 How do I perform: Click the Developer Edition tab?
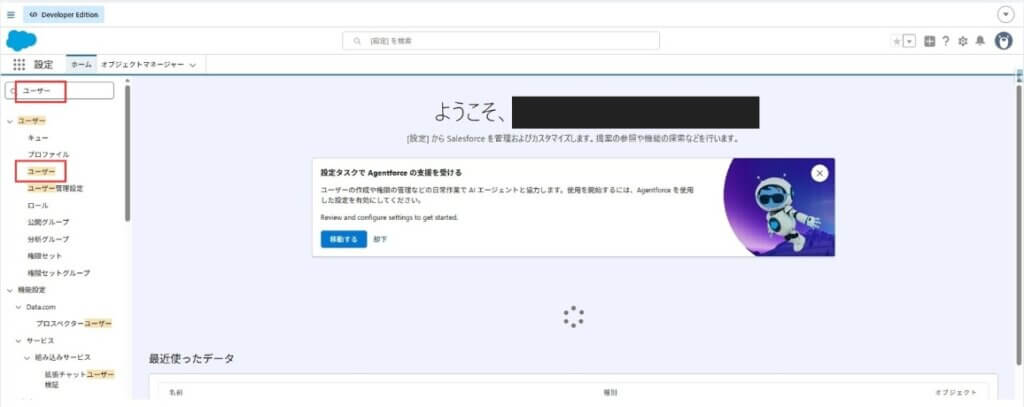click(x=63, y=14)
